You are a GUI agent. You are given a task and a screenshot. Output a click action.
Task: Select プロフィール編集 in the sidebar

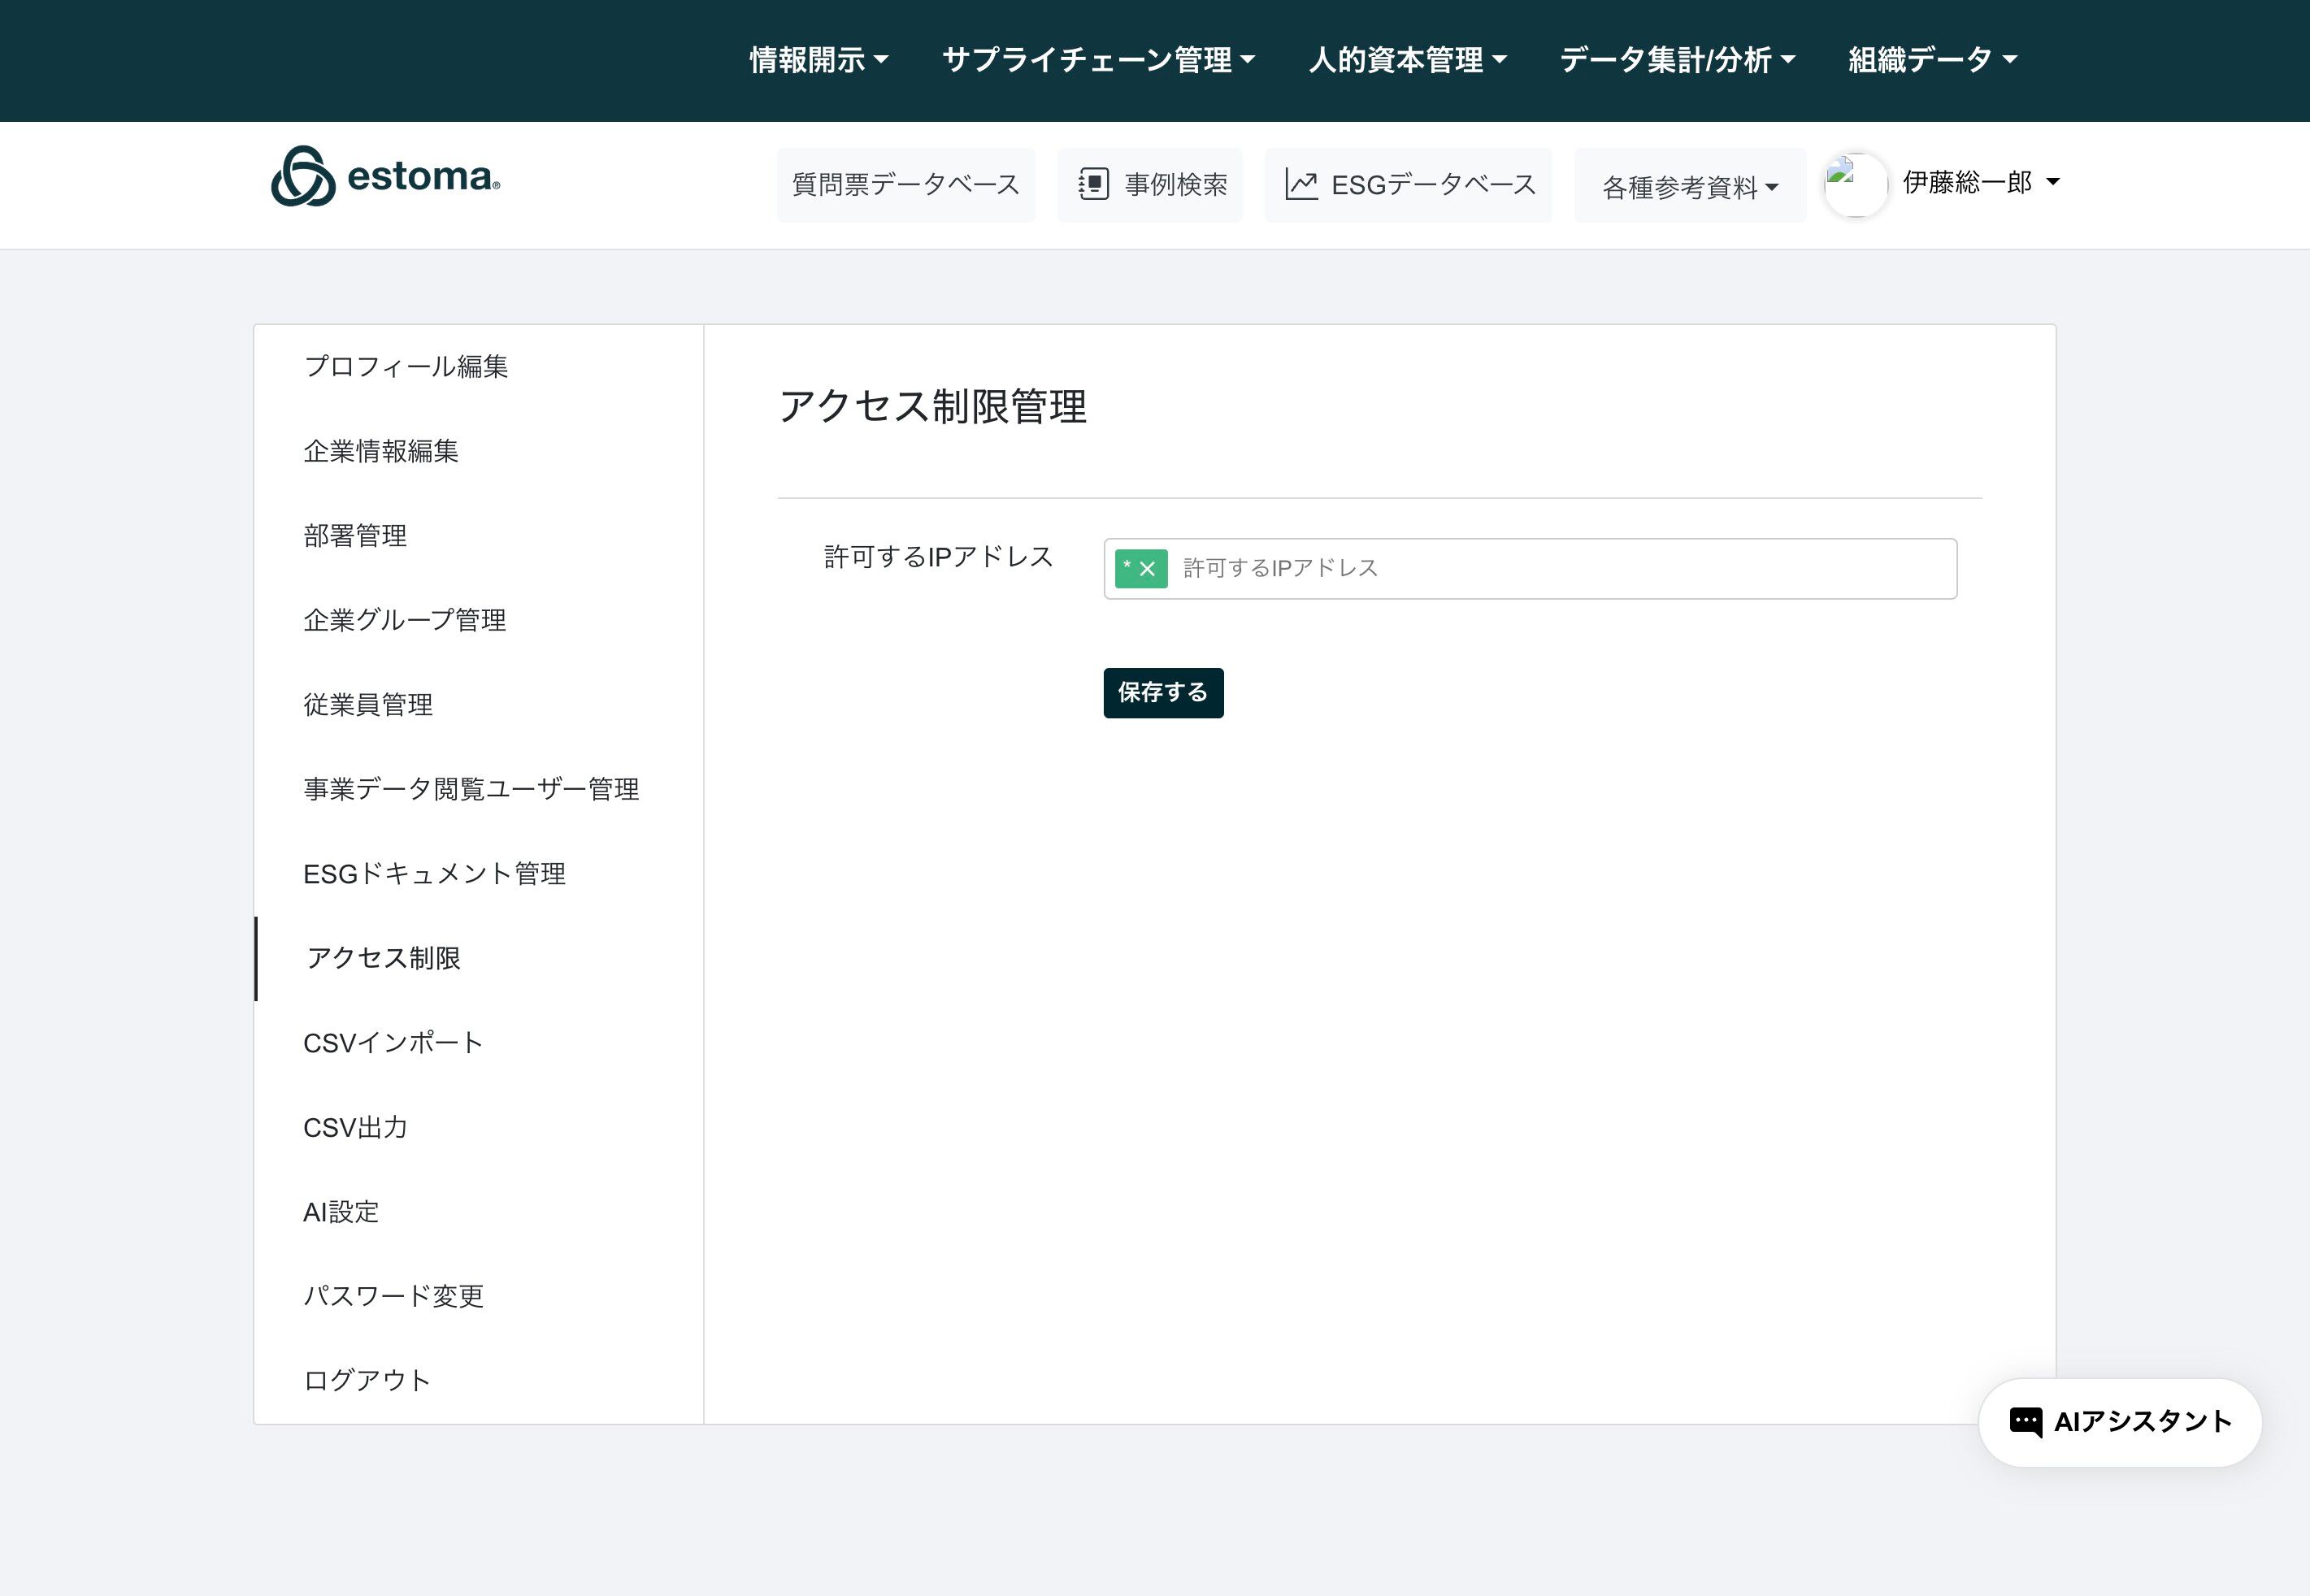(406, 367)
